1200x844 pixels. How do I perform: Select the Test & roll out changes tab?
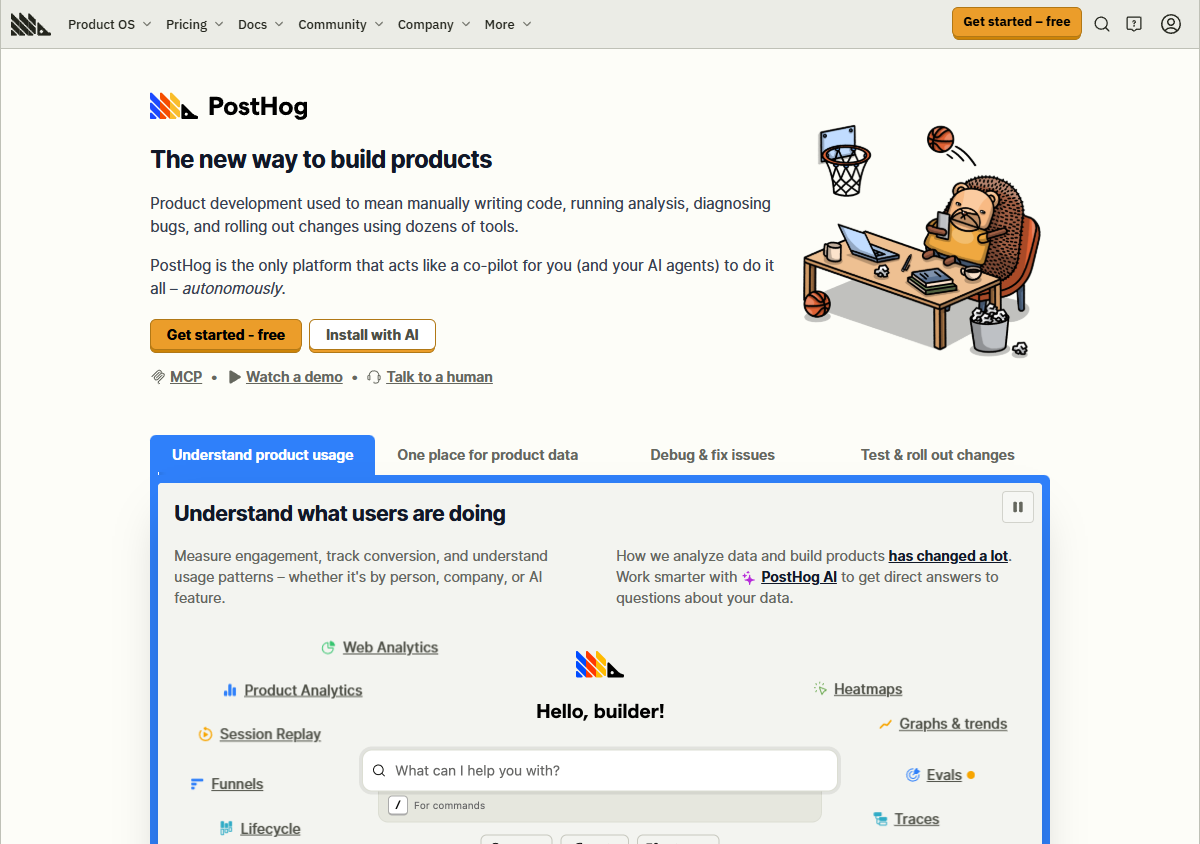938,455
